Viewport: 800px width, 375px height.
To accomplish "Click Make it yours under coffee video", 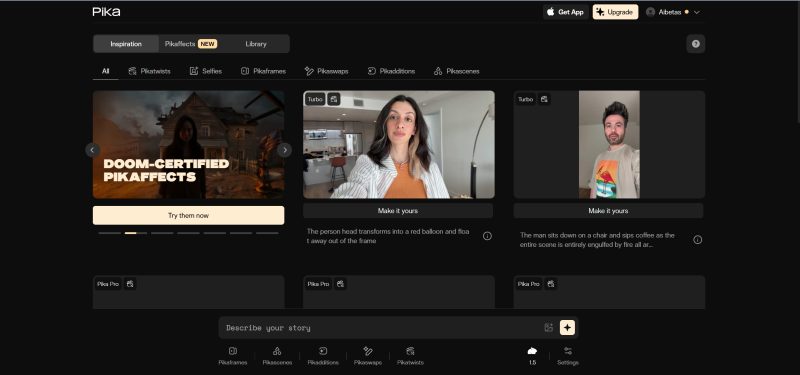I will coord(608,211).
